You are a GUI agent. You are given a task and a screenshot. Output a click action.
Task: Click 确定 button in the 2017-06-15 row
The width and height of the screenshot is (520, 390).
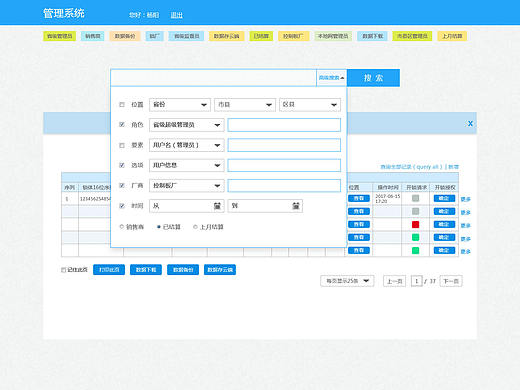click(x=444, y=198)
